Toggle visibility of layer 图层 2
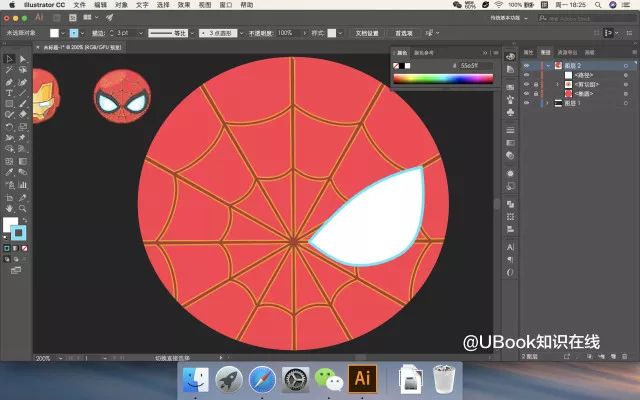Screen dimensions: 640x400 tap(527, 66)
